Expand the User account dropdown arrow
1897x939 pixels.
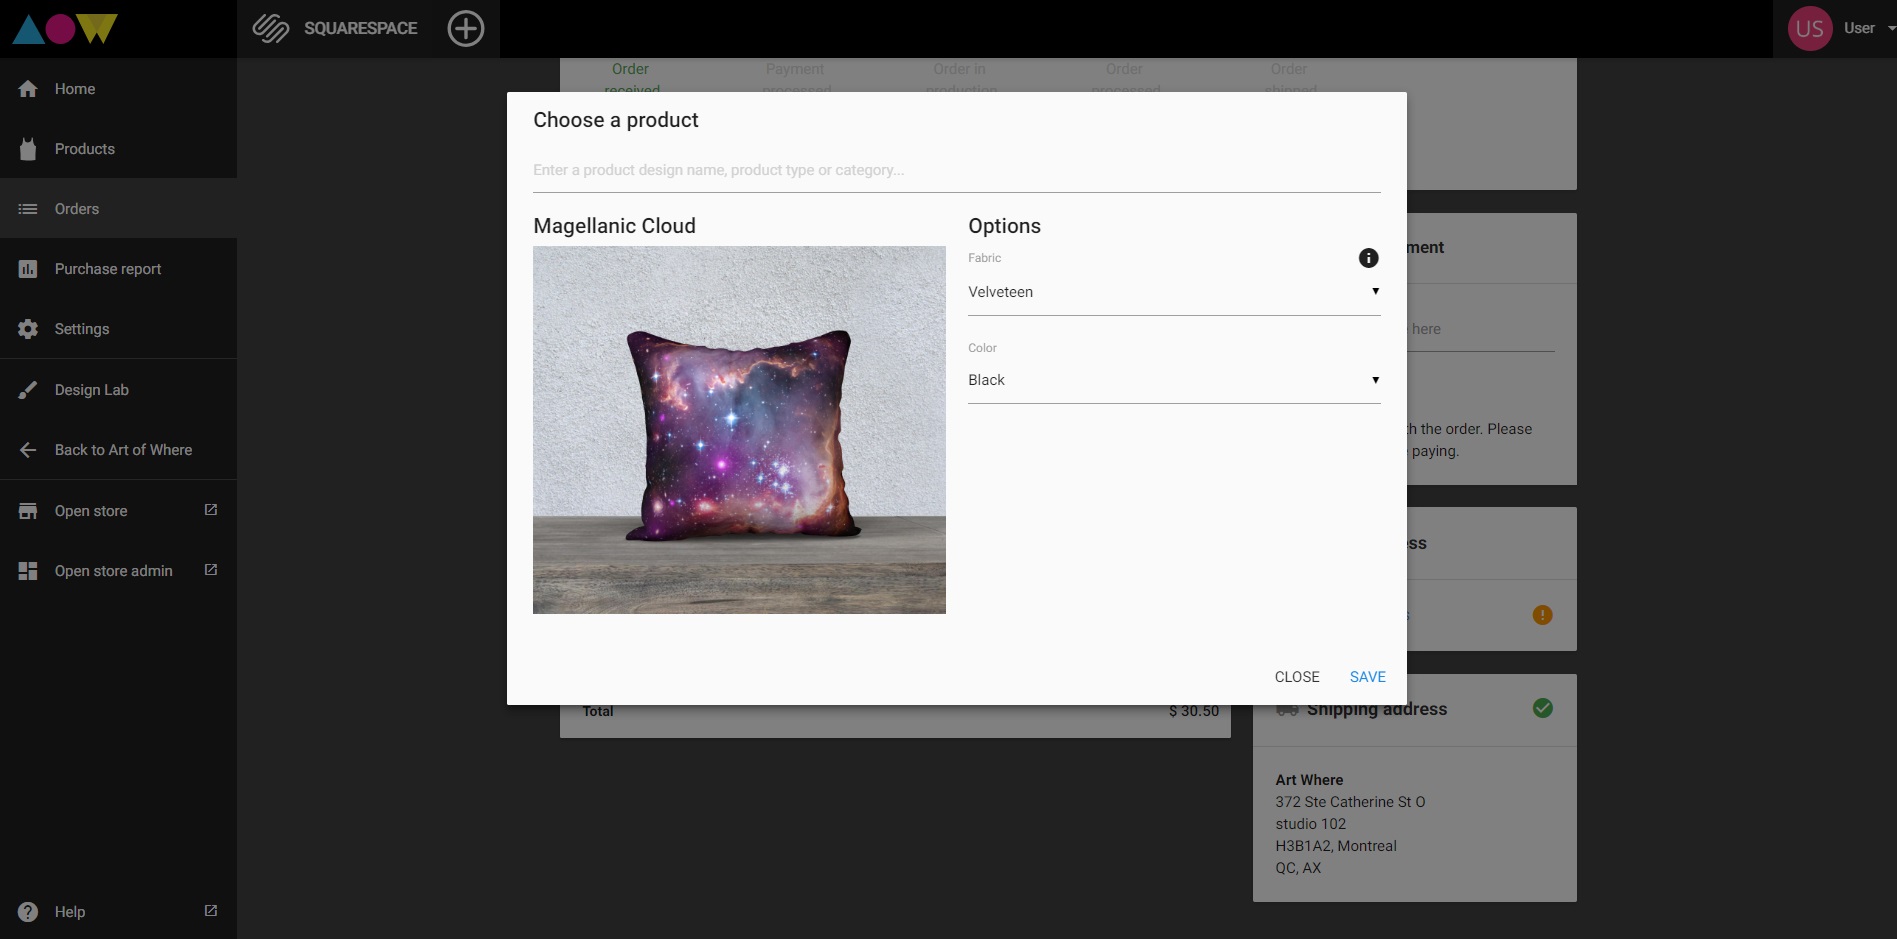1891,28
